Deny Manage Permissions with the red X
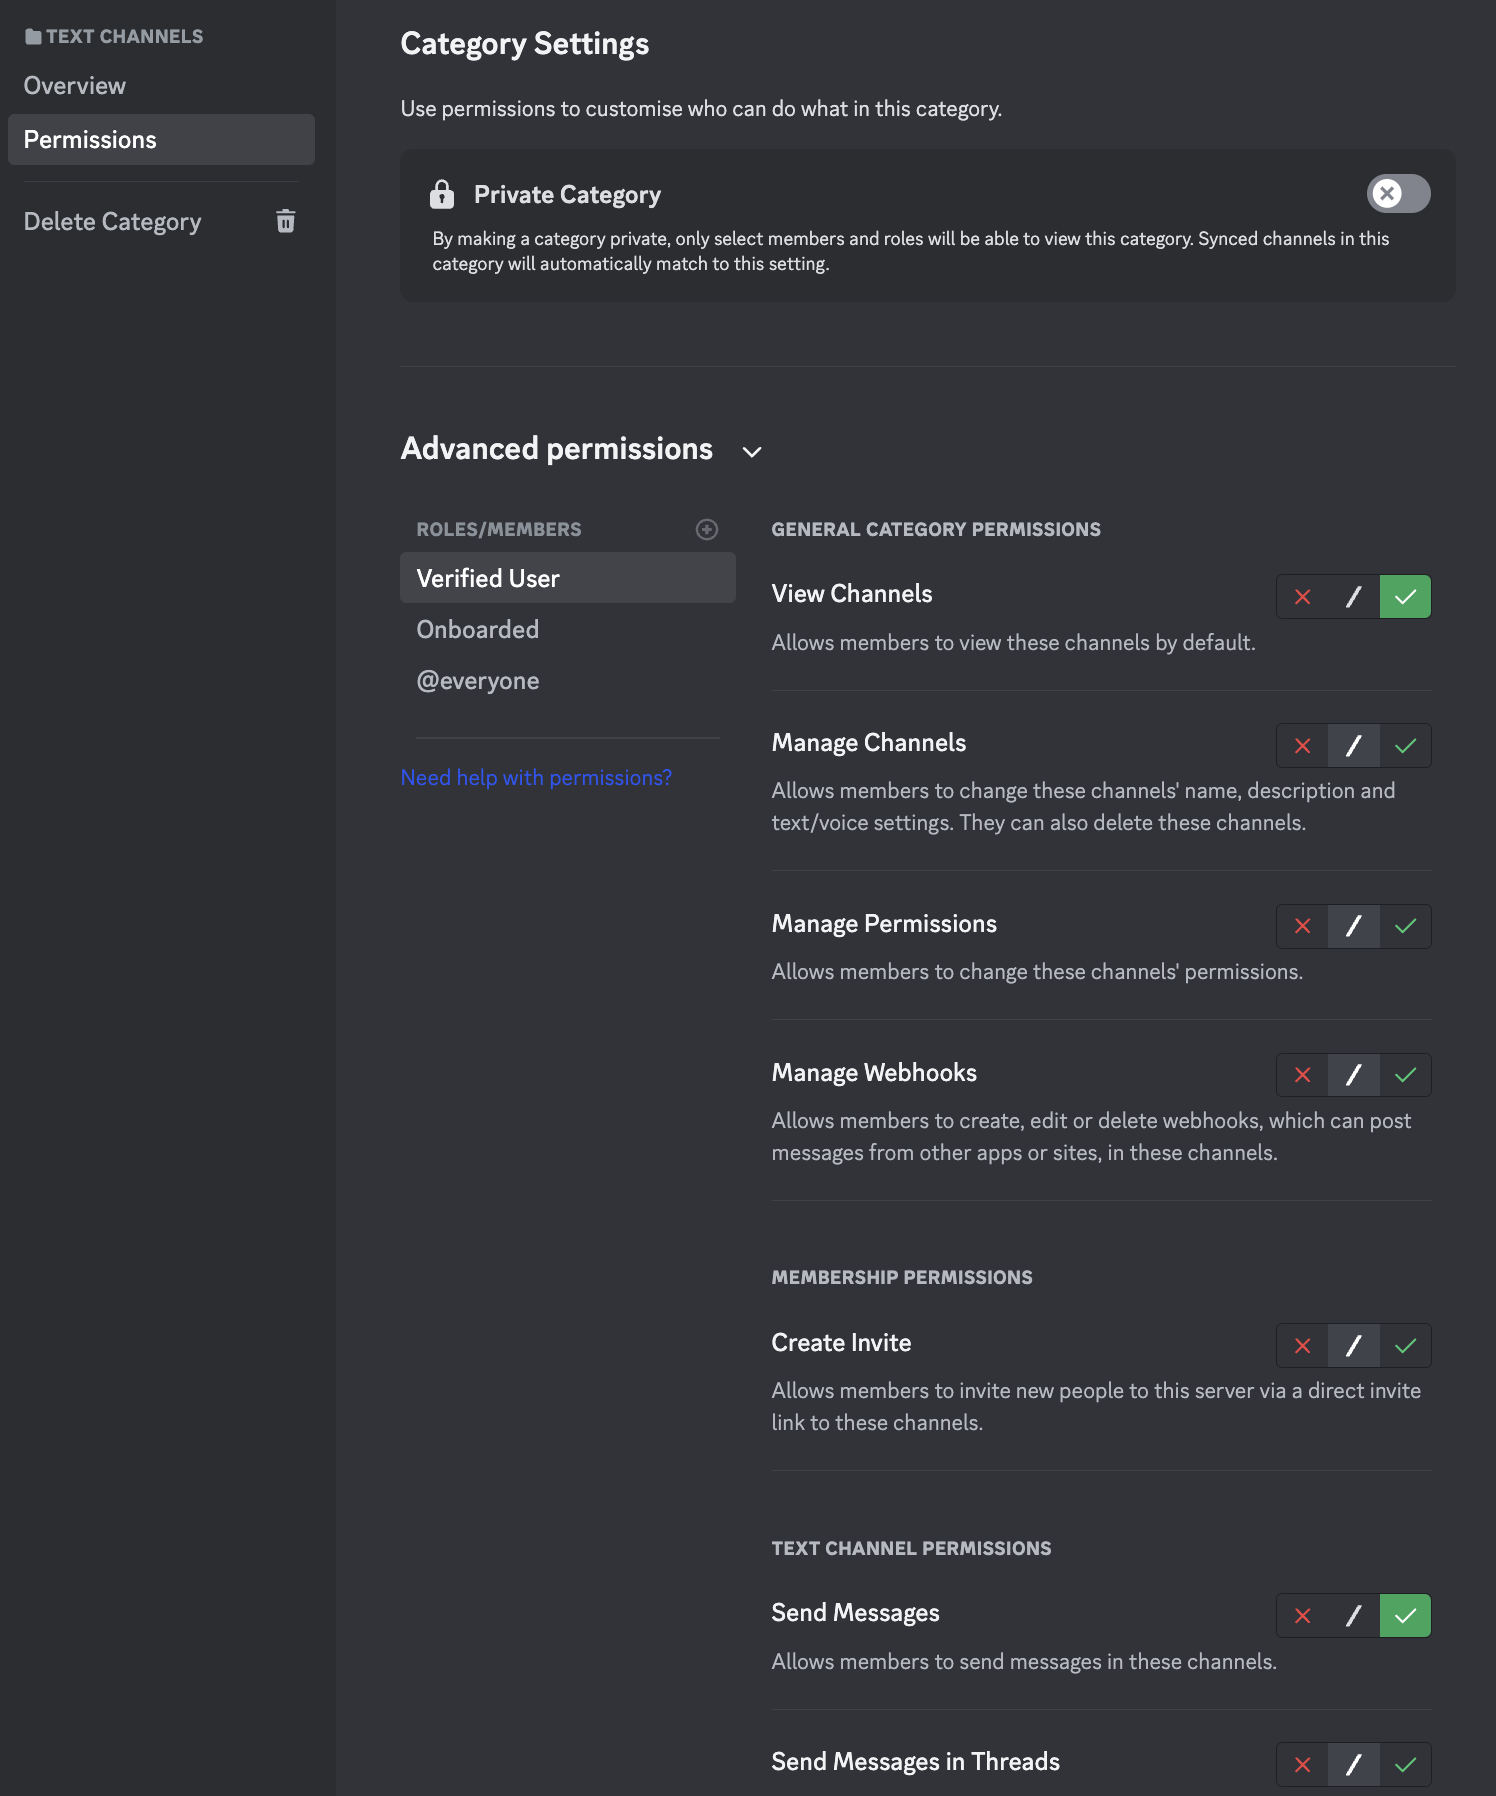1496x1796 pixels. click(1302, 926)
